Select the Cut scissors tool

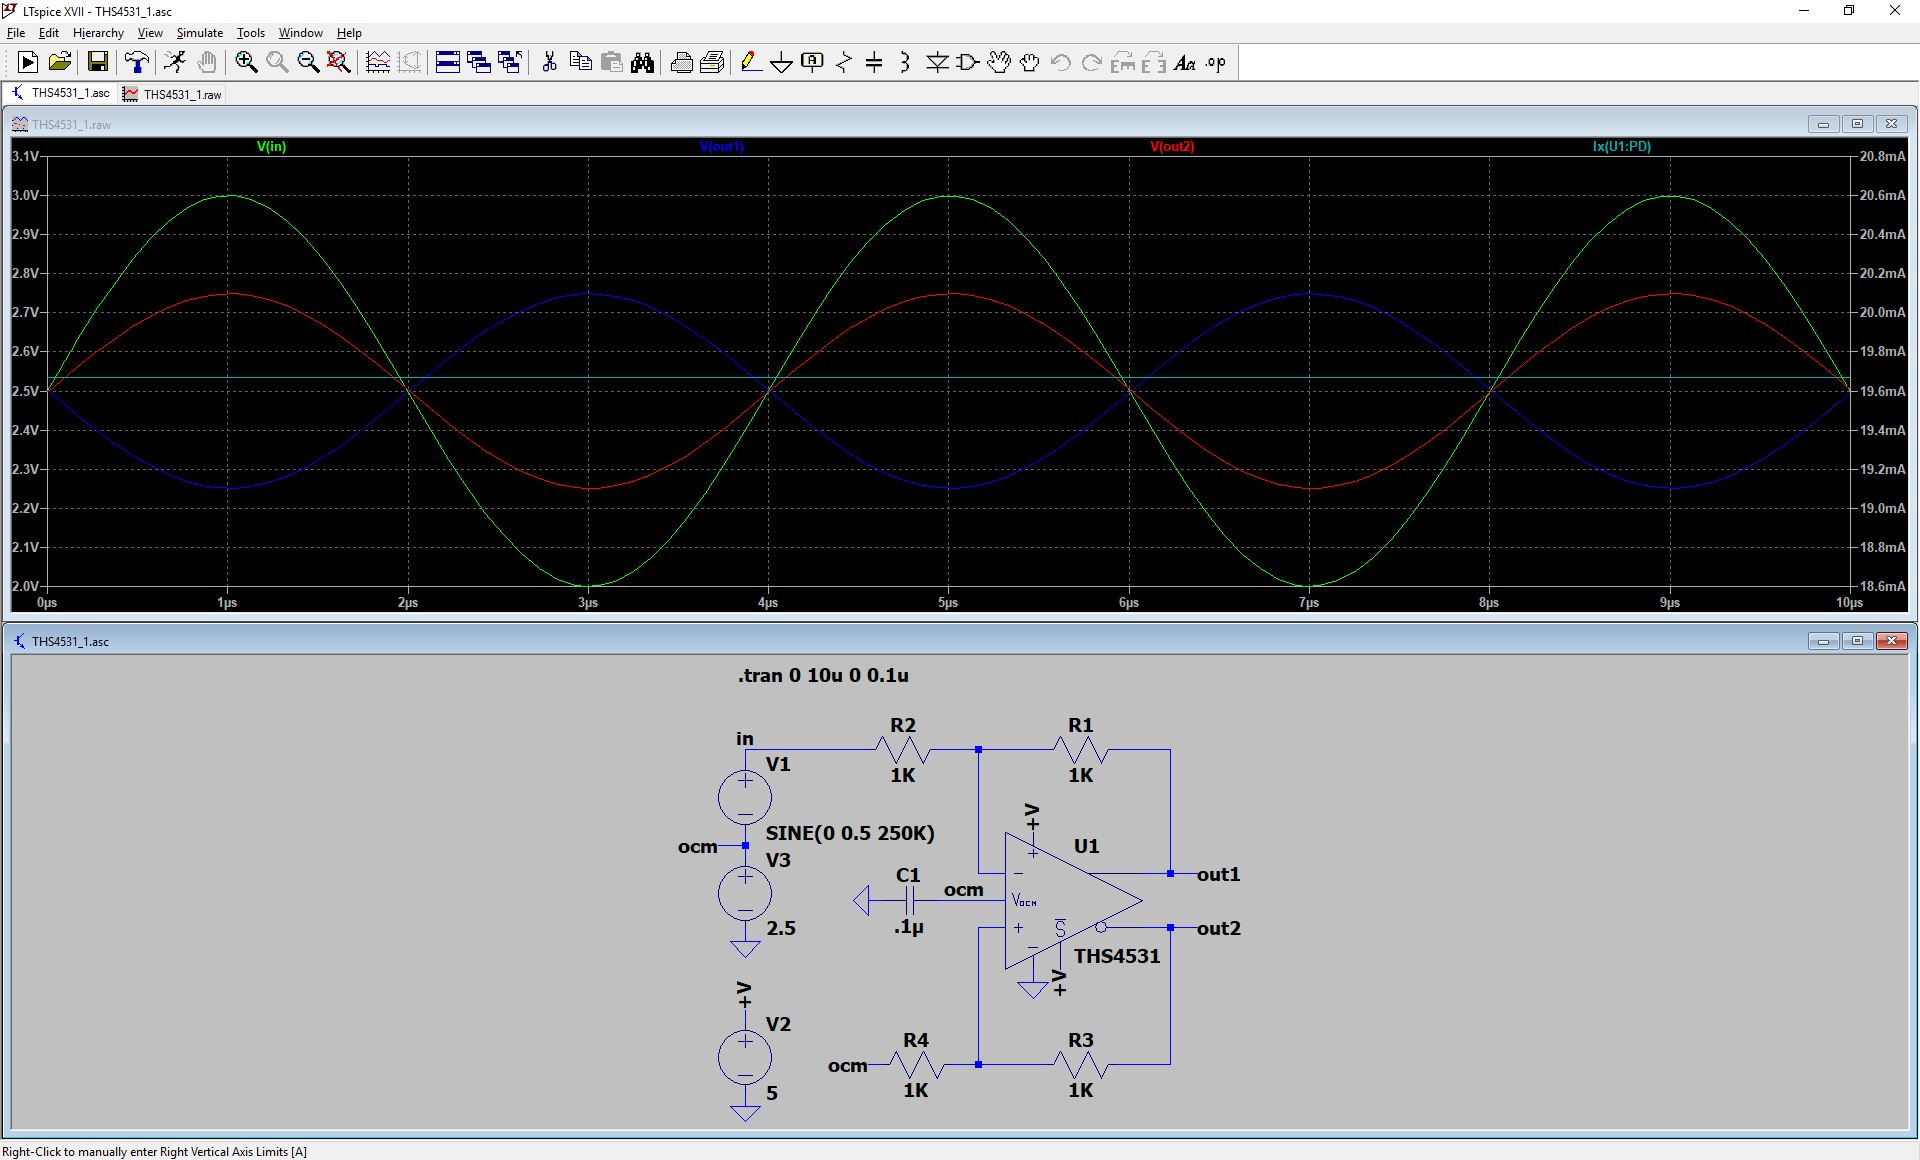pos(549,63)
